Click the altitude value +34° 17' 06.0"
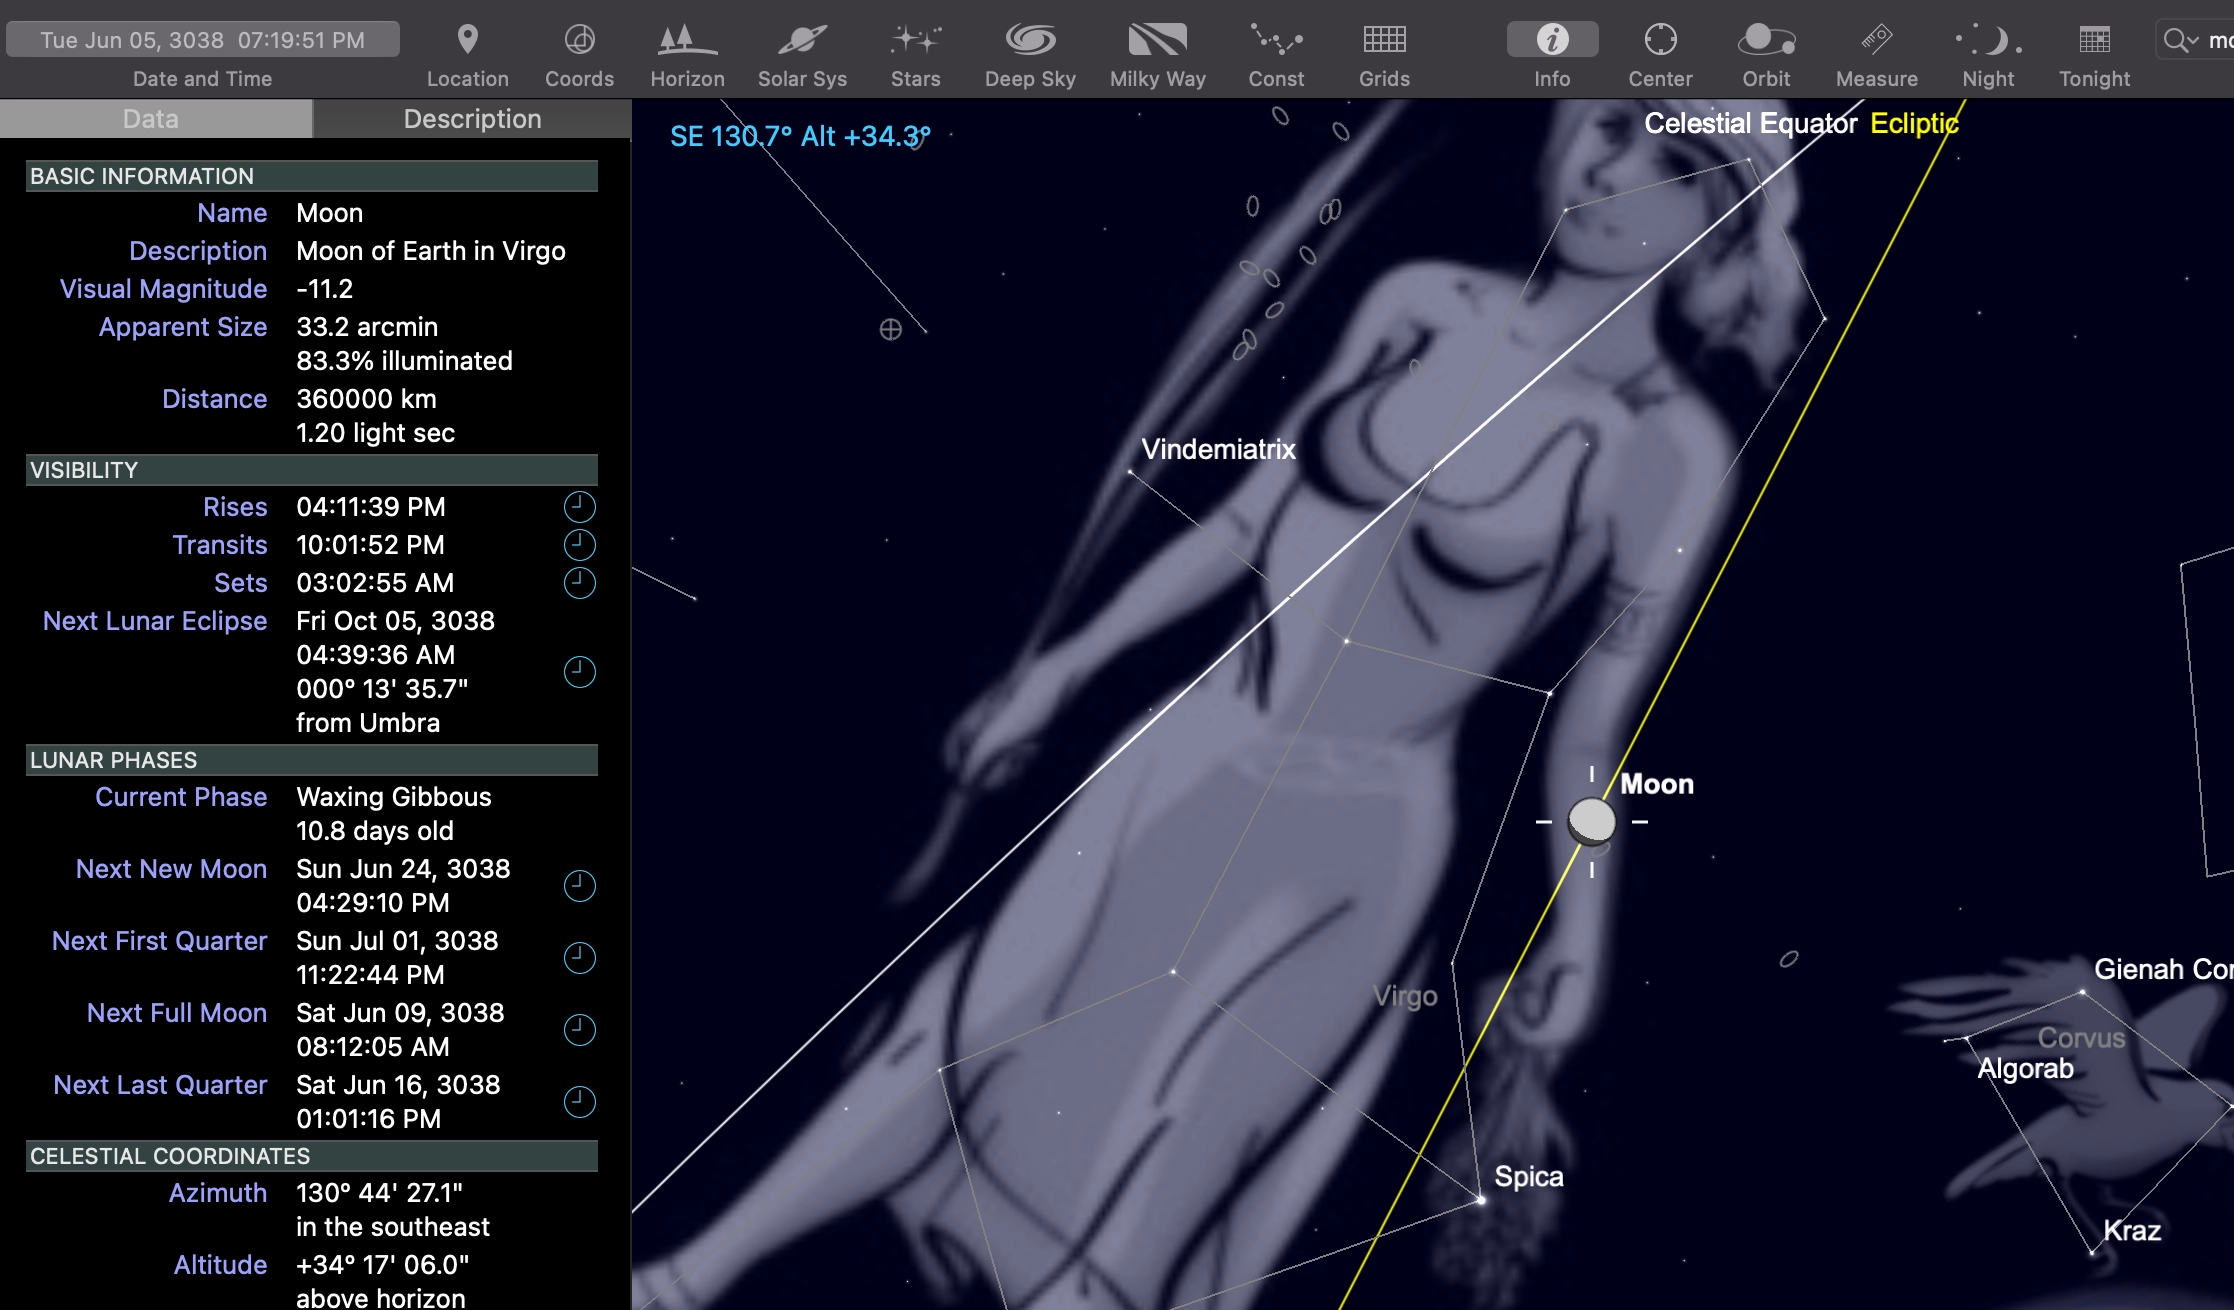 (382, 1265)
